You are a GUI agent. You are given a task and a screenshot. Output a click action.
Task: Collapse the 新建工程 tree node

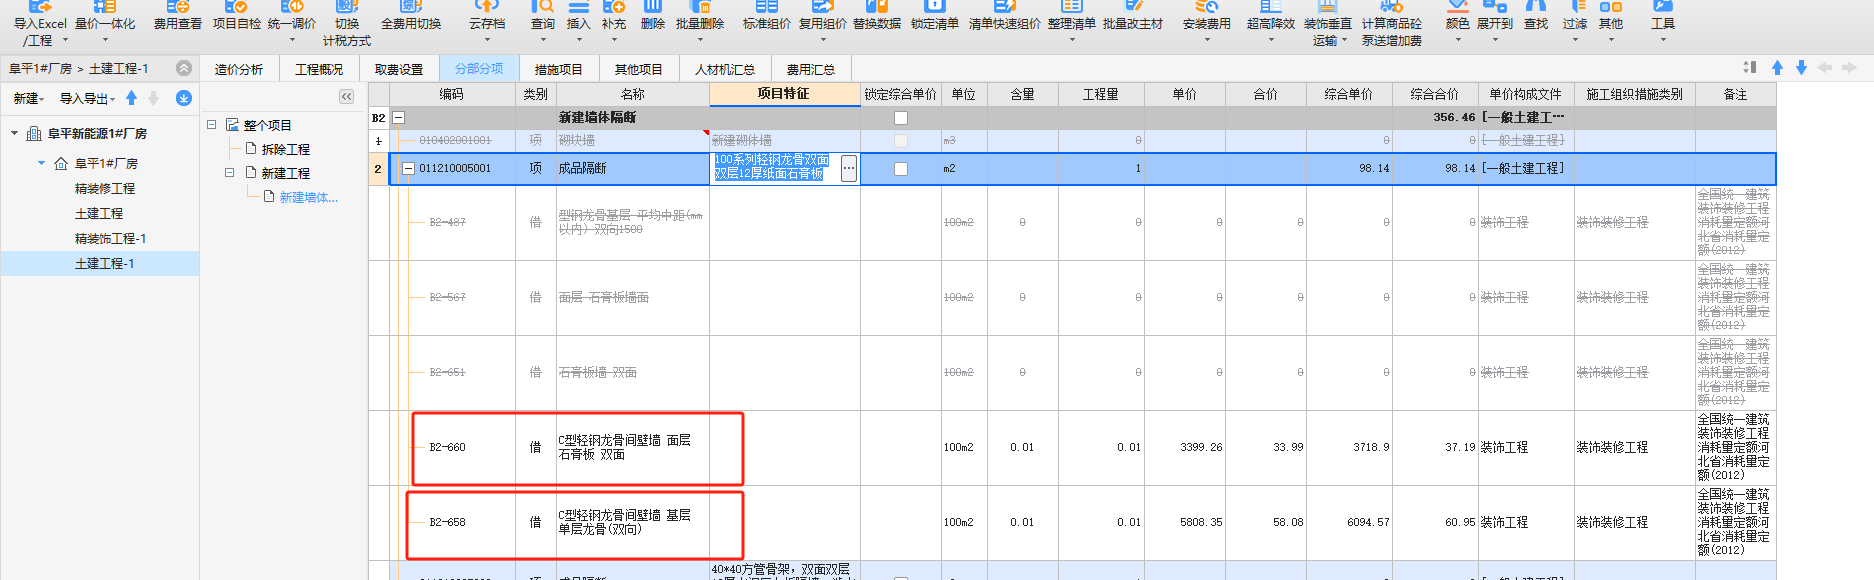[x=230, y=173]
